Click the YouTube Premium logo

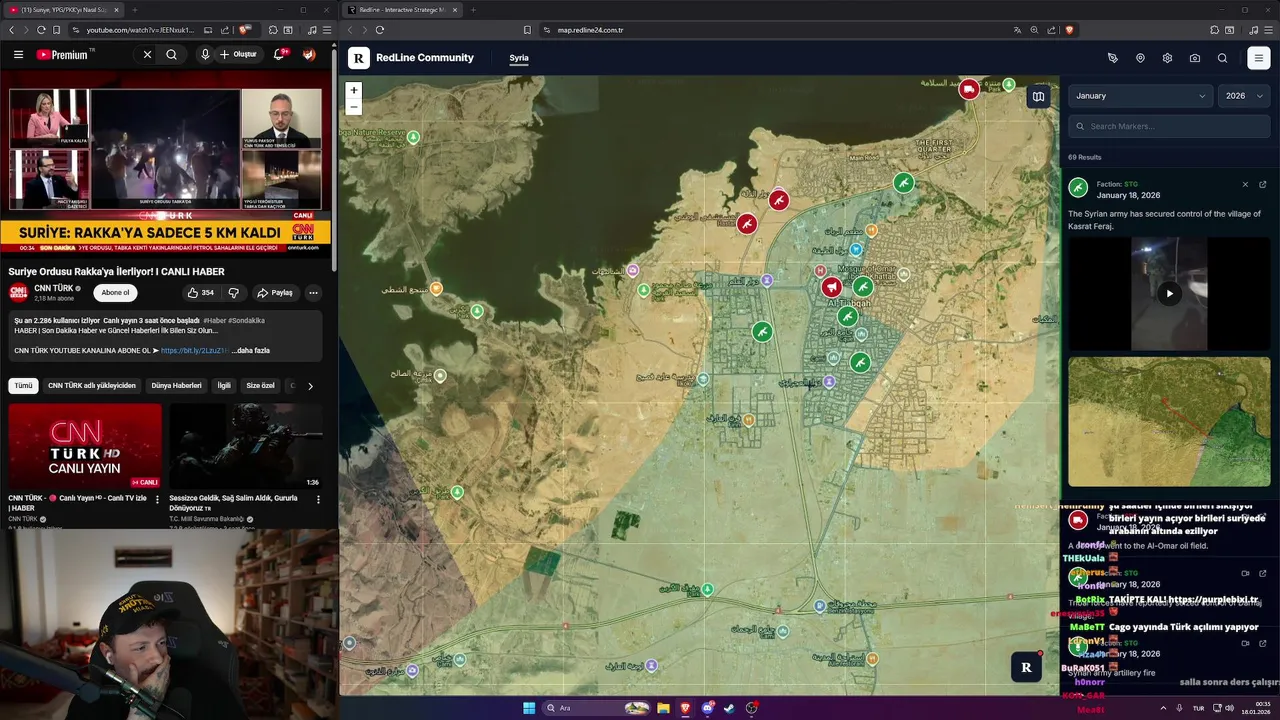tap(62, 55)
